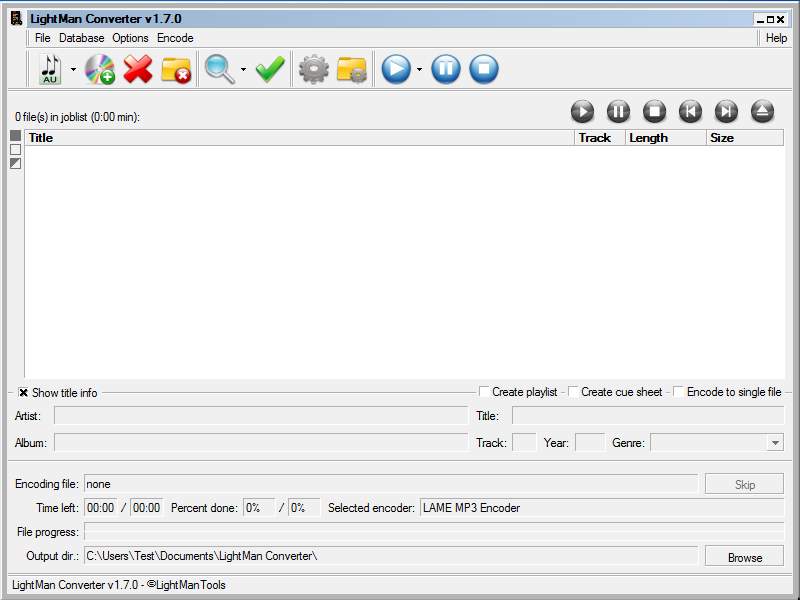
Task: Open the File menu
Action: tap(42, 38)
